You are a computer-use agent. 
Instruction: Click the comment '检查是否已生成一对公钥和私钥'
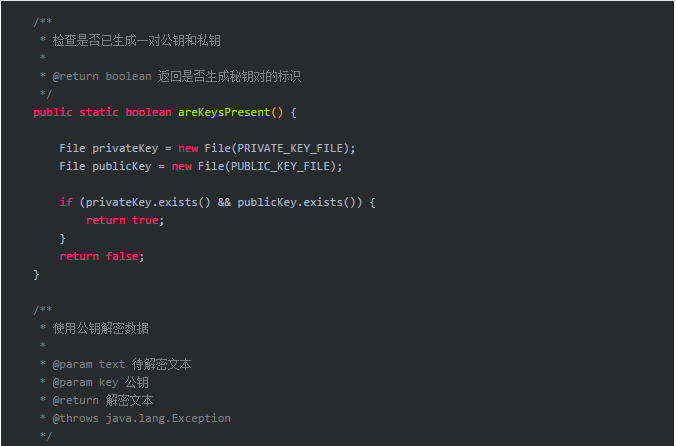(x=137, y=41)
